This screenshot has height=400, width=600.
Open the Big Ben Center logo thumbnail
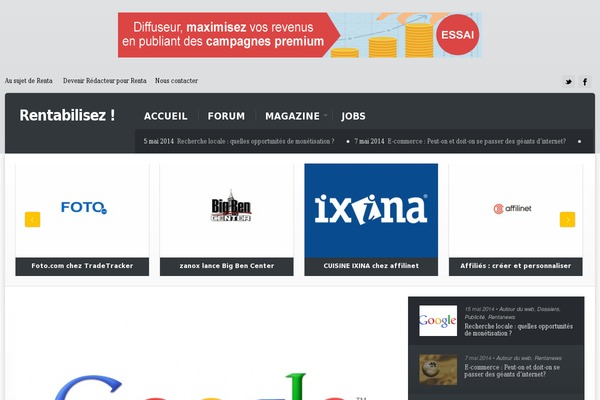pos(227,211)
